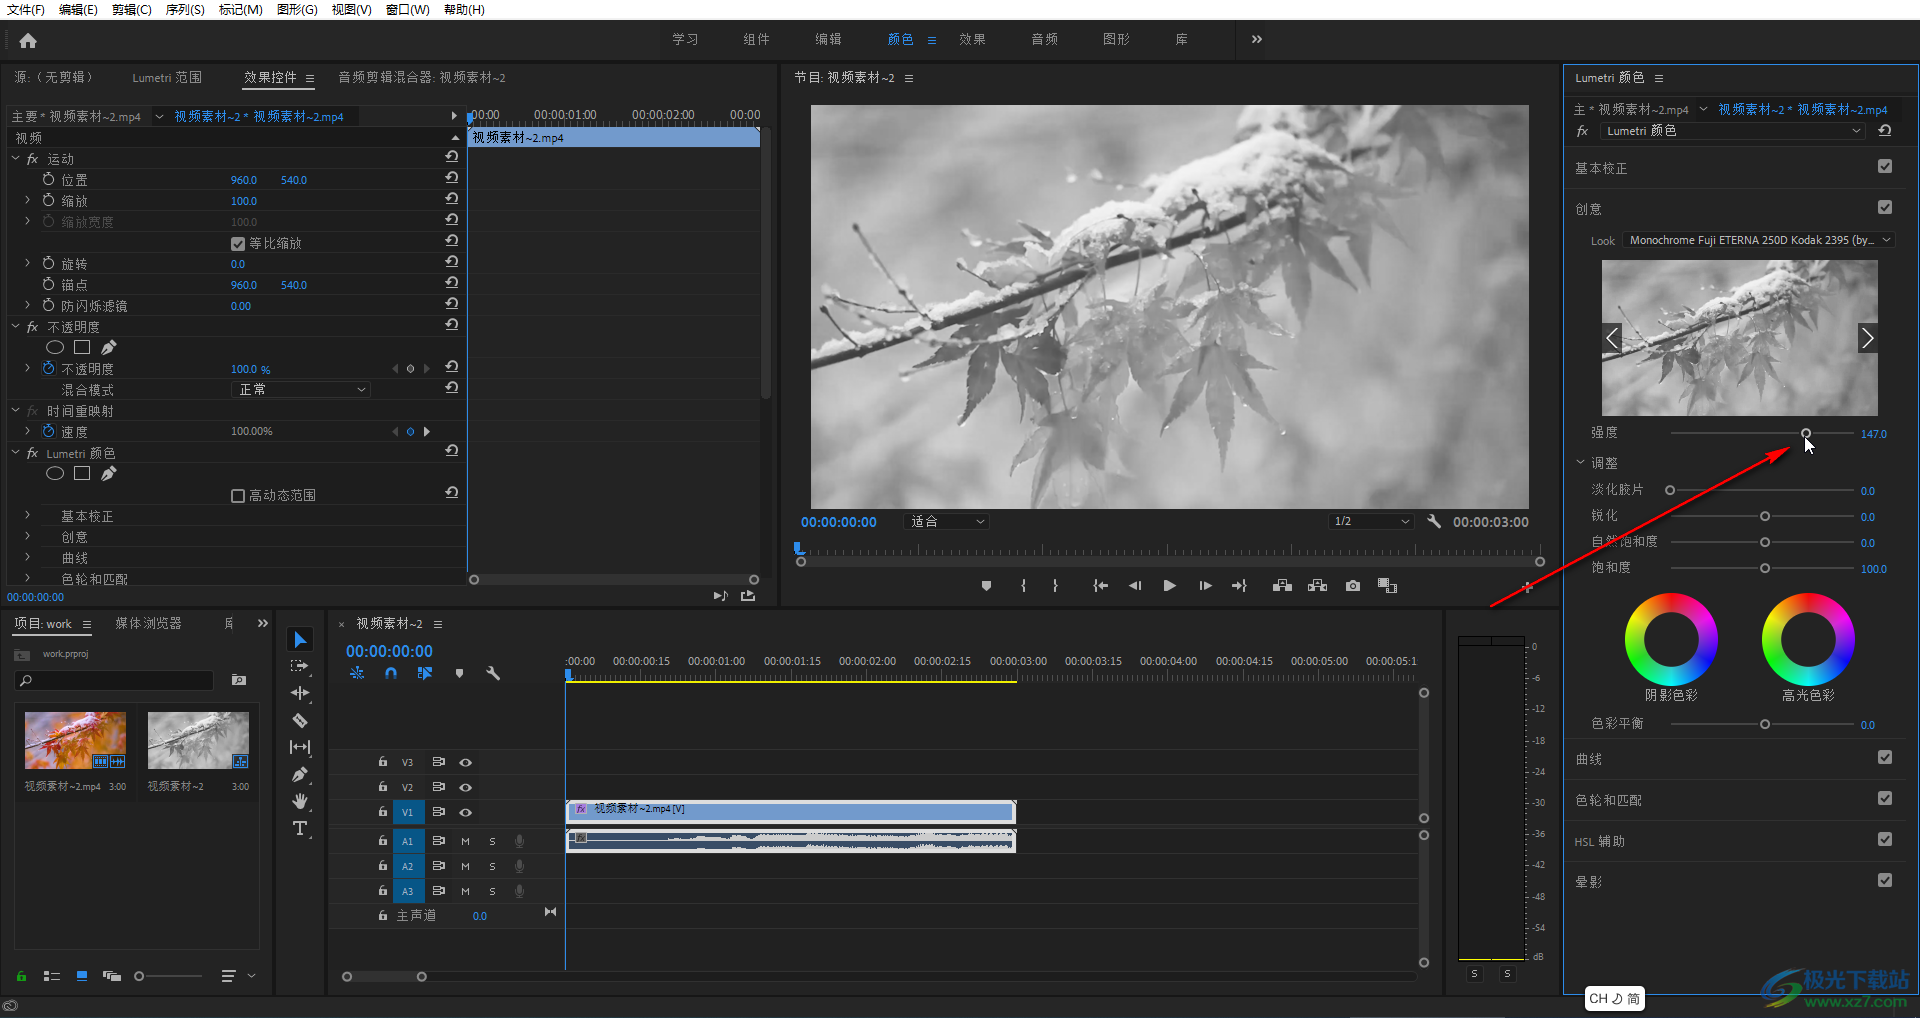The height and width of the screenshot is (1018, 1920).
Task: Open the 媒体浏览器 tab
Action: (x=148, y=624)
